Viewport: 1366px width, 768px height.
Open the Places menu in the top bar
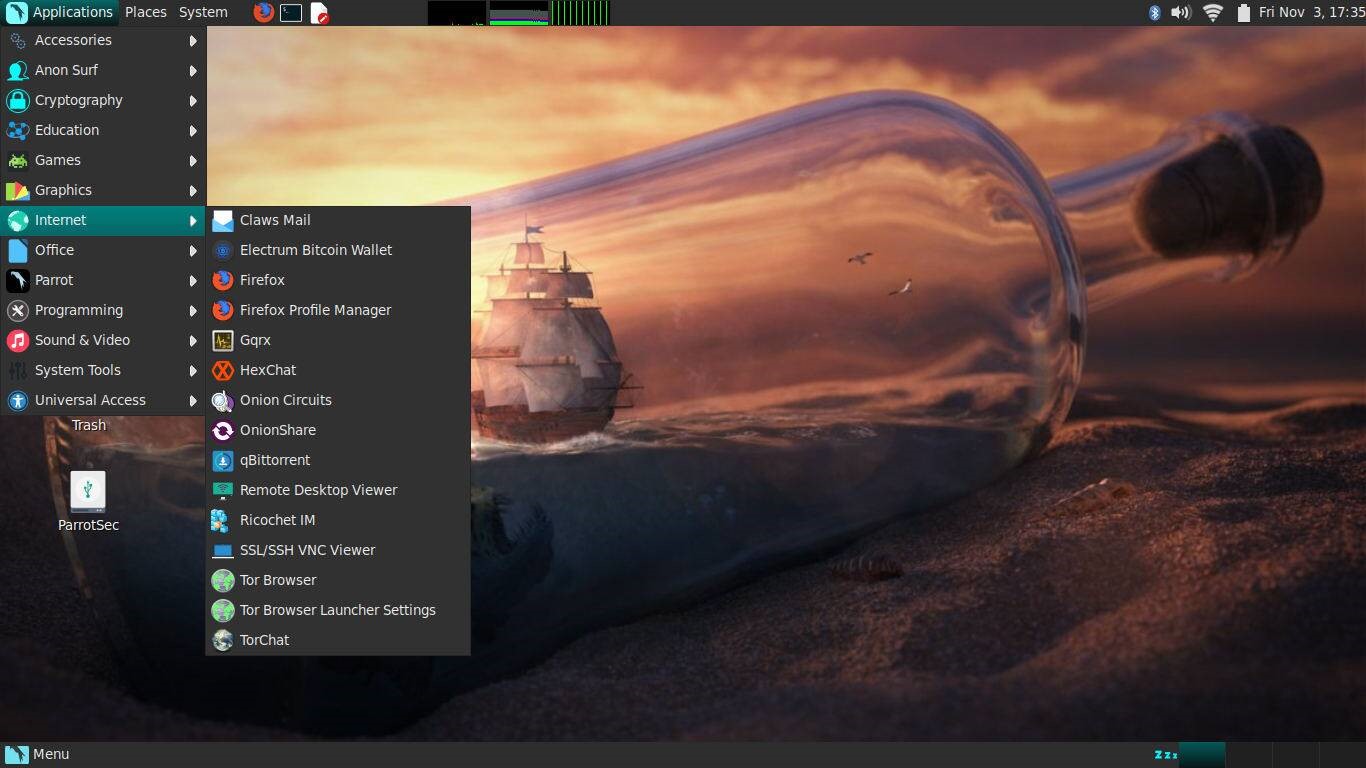(146, 12)
